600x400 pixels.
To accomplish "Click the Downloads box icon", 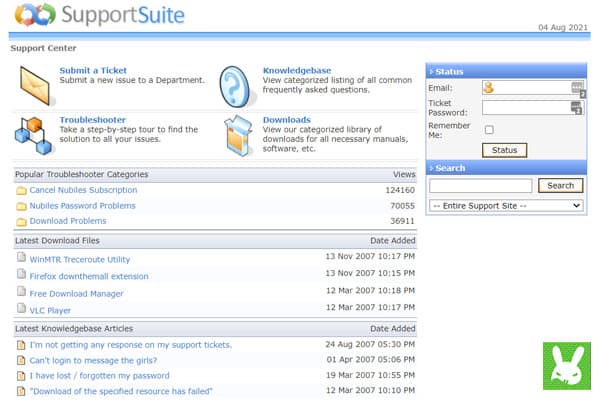I will tap(236, 133).
